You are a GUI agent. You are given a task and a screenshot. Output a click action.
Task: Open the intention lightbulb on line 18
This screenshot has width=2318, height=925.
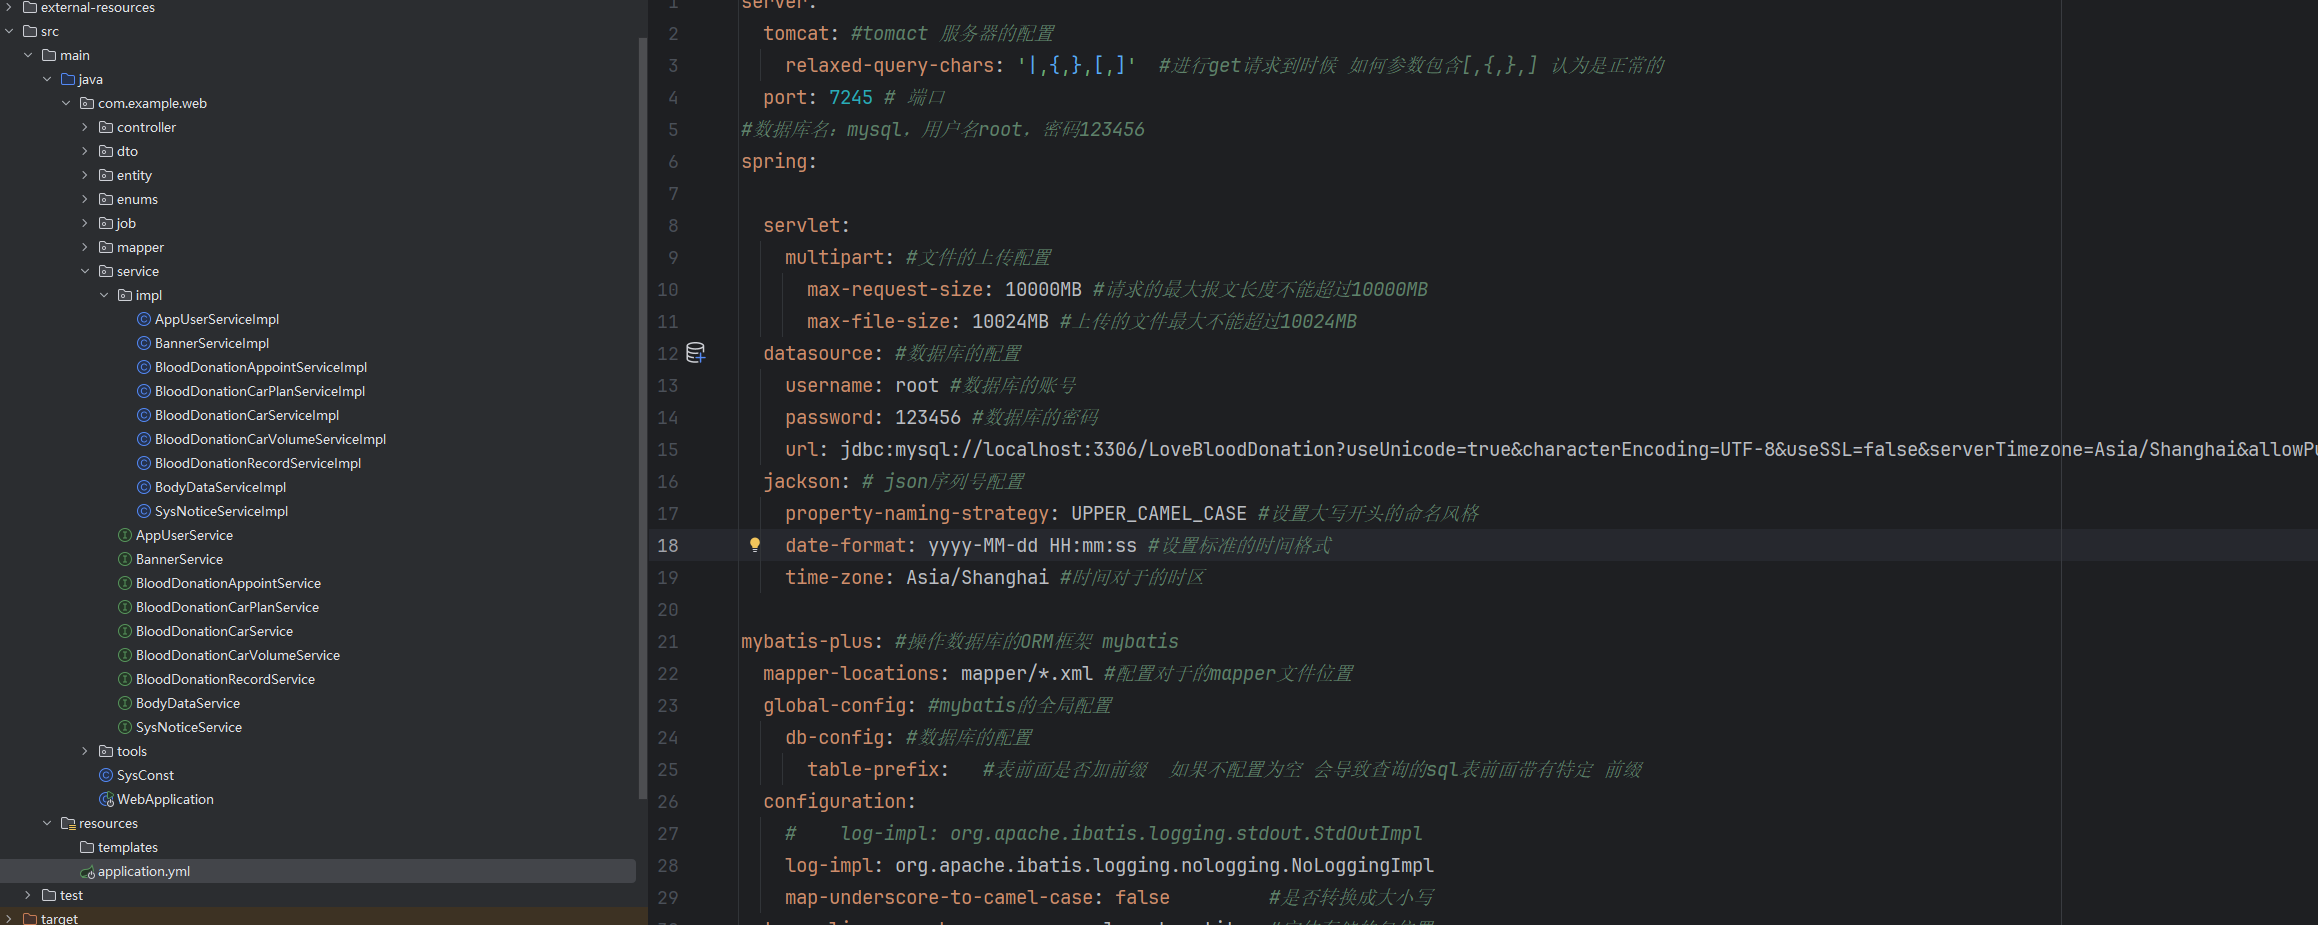755,544
